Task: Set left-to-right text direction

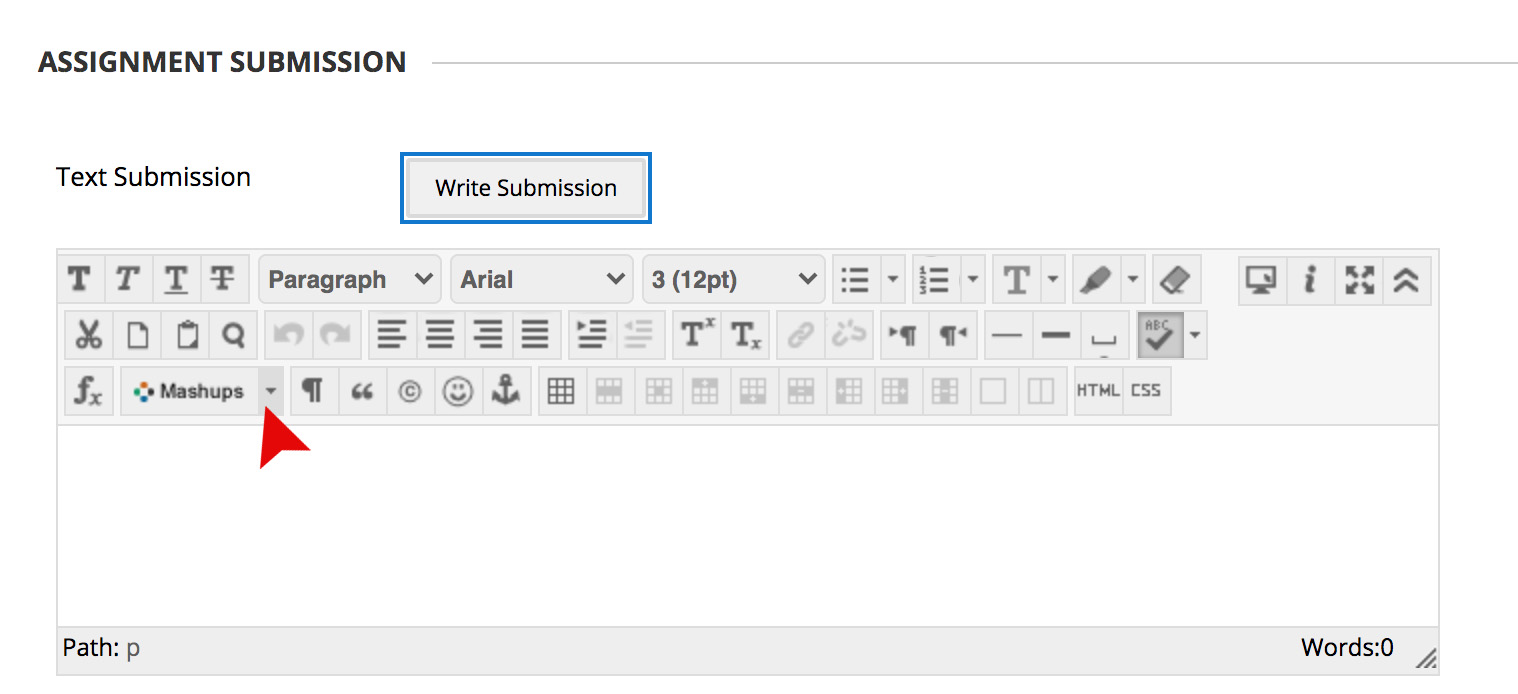Action: pyautogui.click(x=904, y=335)
